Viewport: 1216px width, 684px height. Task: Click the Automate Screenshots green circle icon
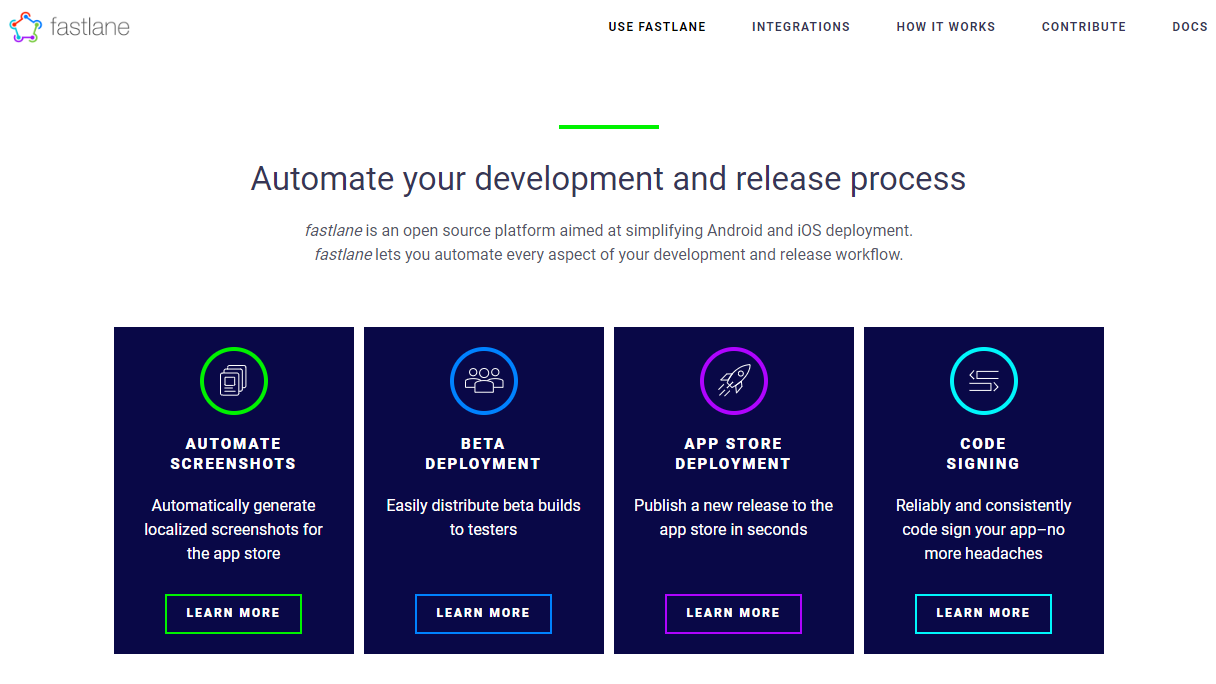(x=234, y=381)
